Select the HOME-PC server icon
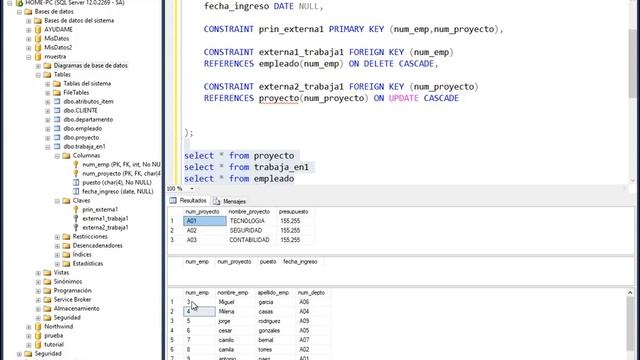Image resolution: width=640 pixels, height=360 pixels. click(x=19, y=3)
